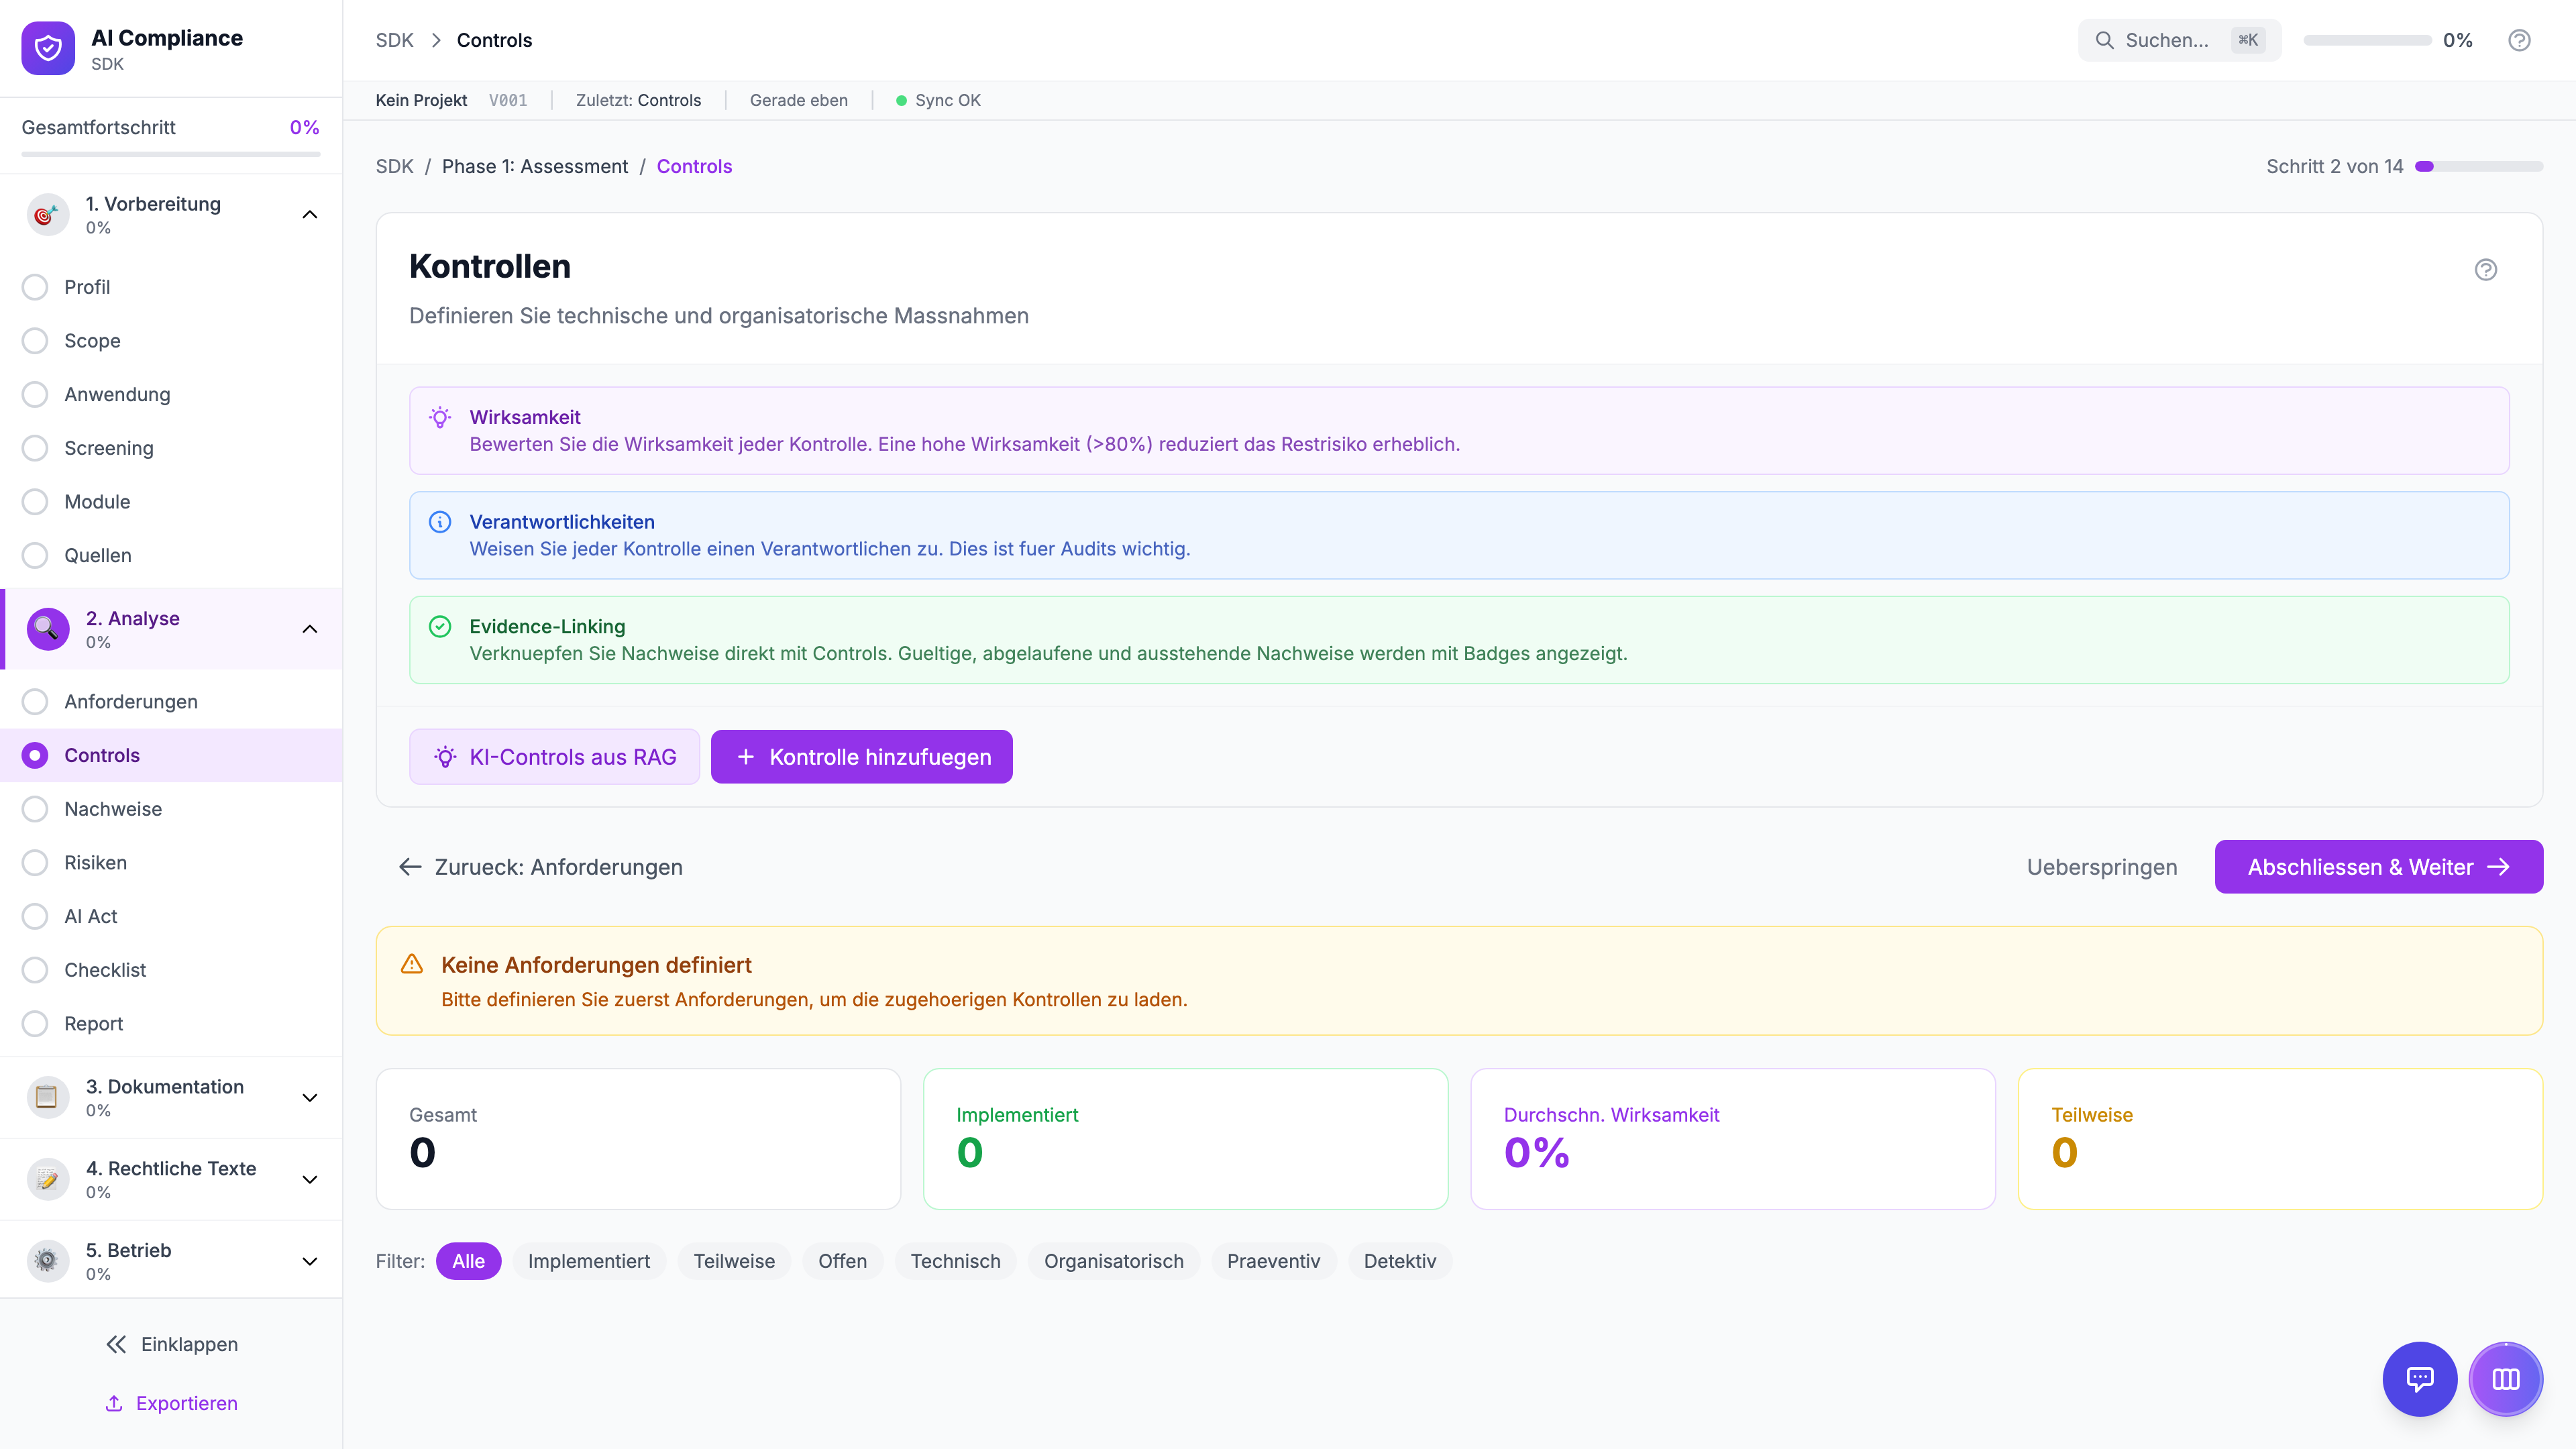Select the Profil step radio
Image resolution: width=2576 pixels, height=1449 pixels.
35,287
